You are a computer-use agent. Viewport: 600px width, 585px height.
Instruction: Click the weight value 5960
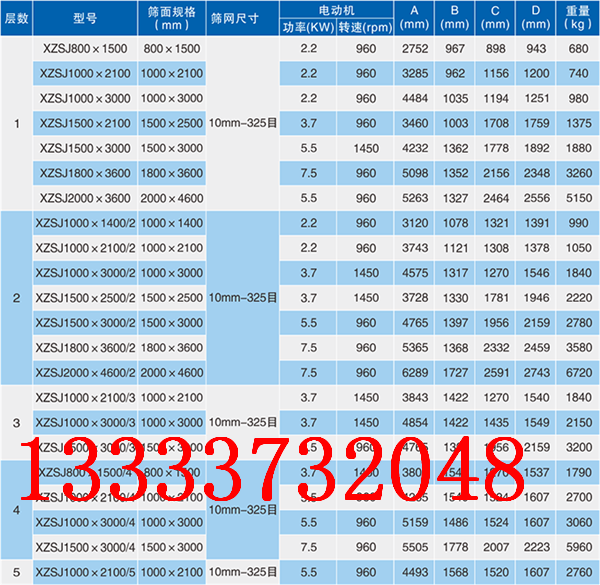tap(577, 547)
